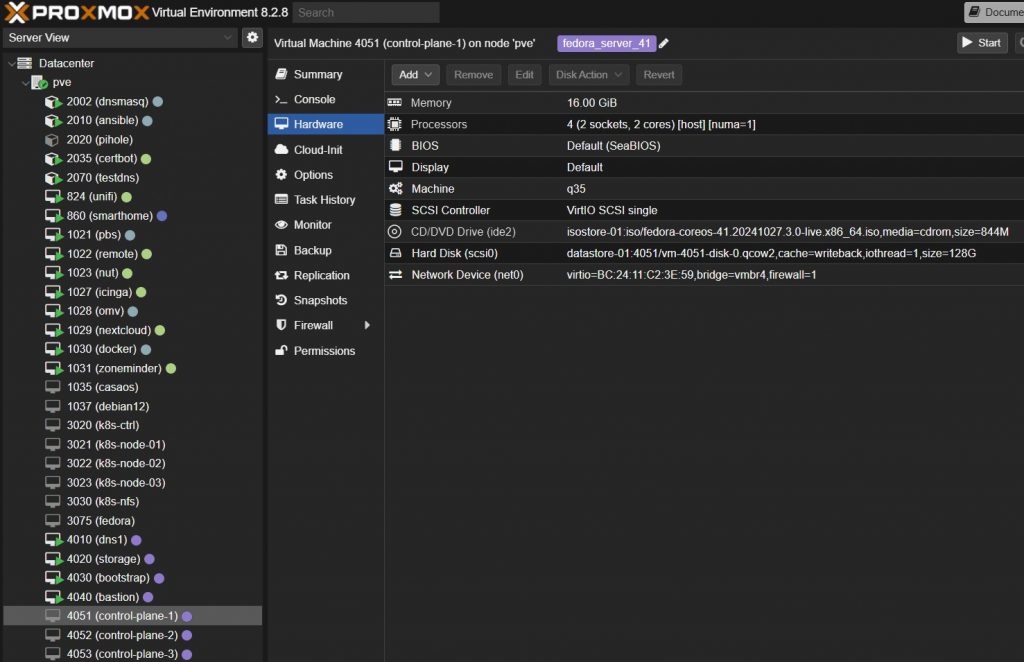The image size is (1024, 662).
Task: Click the Network Device (net0) arrows icon
Action: click(x=395, y=275)
